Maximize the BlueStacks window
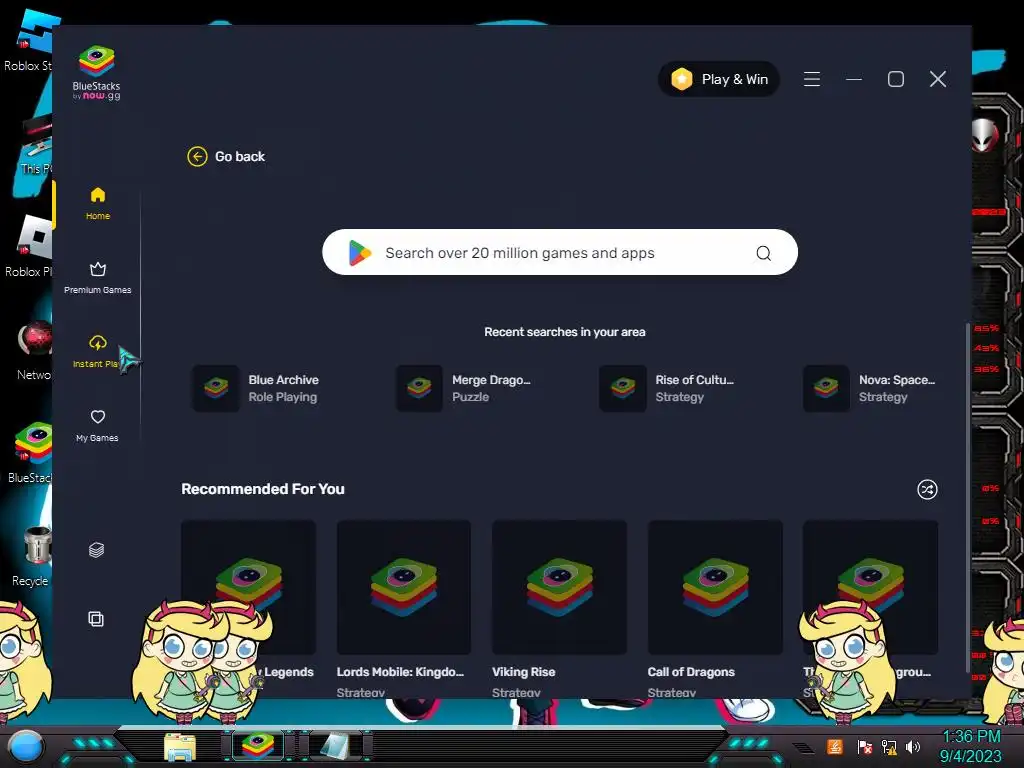 (x=896, y=79)
